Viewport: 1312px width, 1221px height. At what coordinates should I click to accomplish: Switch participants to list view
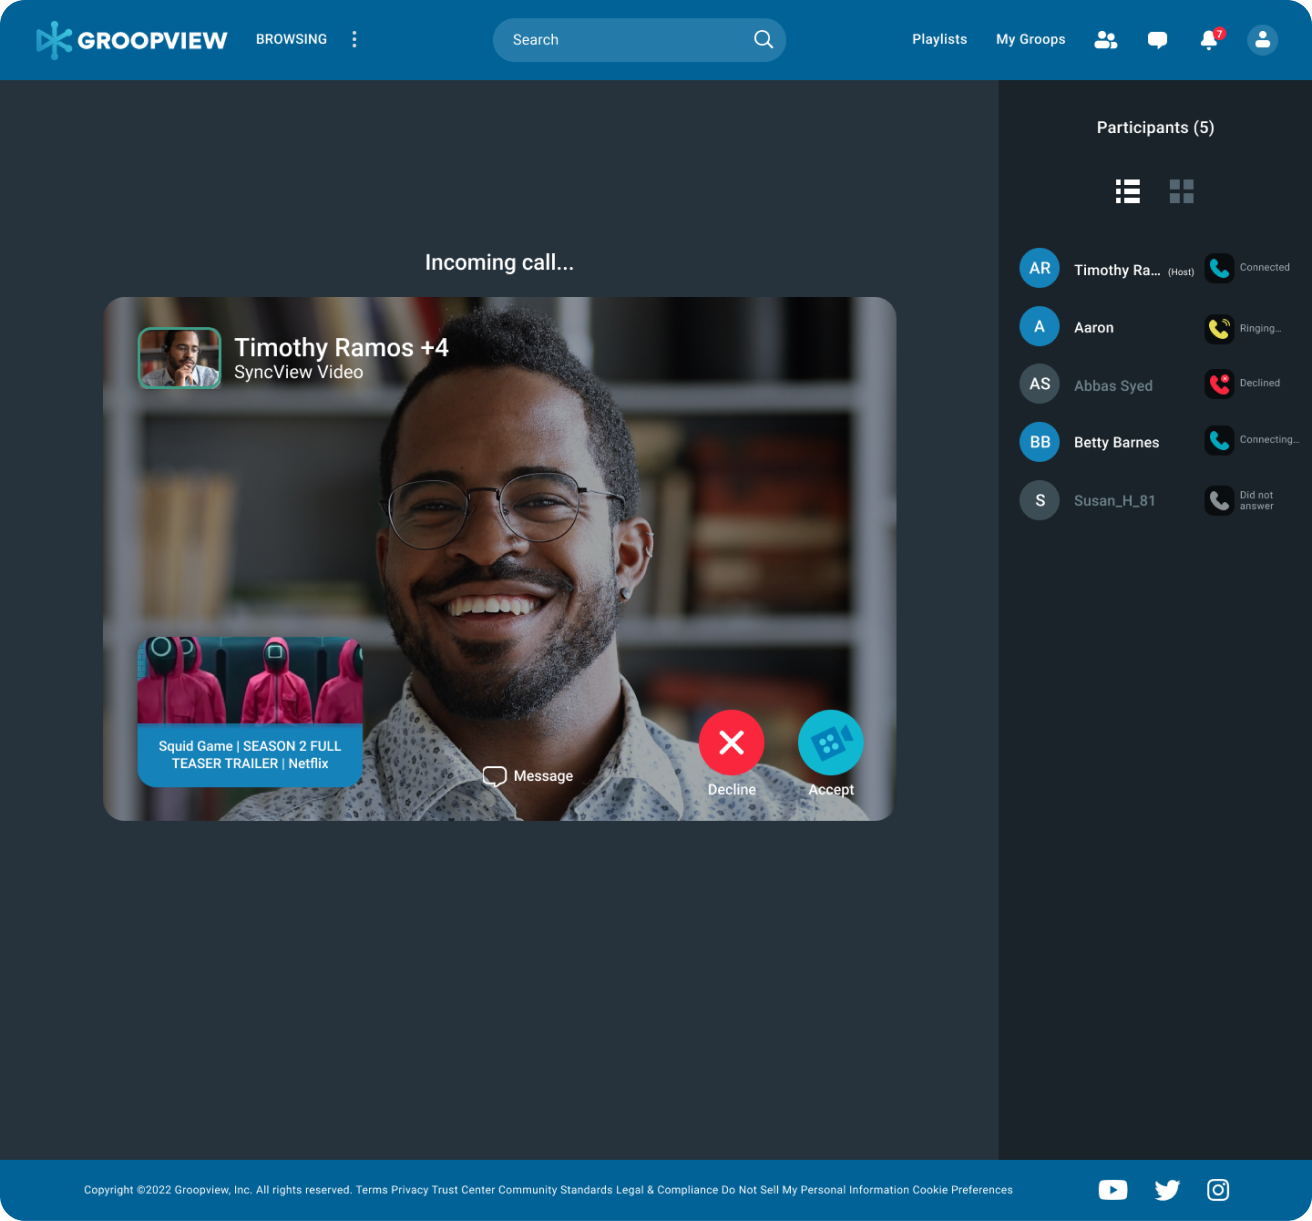pyautogui.click(x=1128, y=191)
